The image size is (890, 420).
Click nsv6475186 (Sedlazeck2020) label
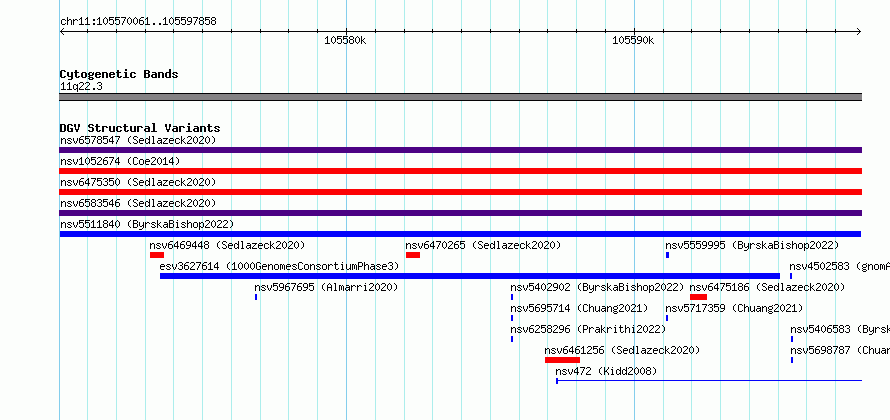[x=767, y=287]
